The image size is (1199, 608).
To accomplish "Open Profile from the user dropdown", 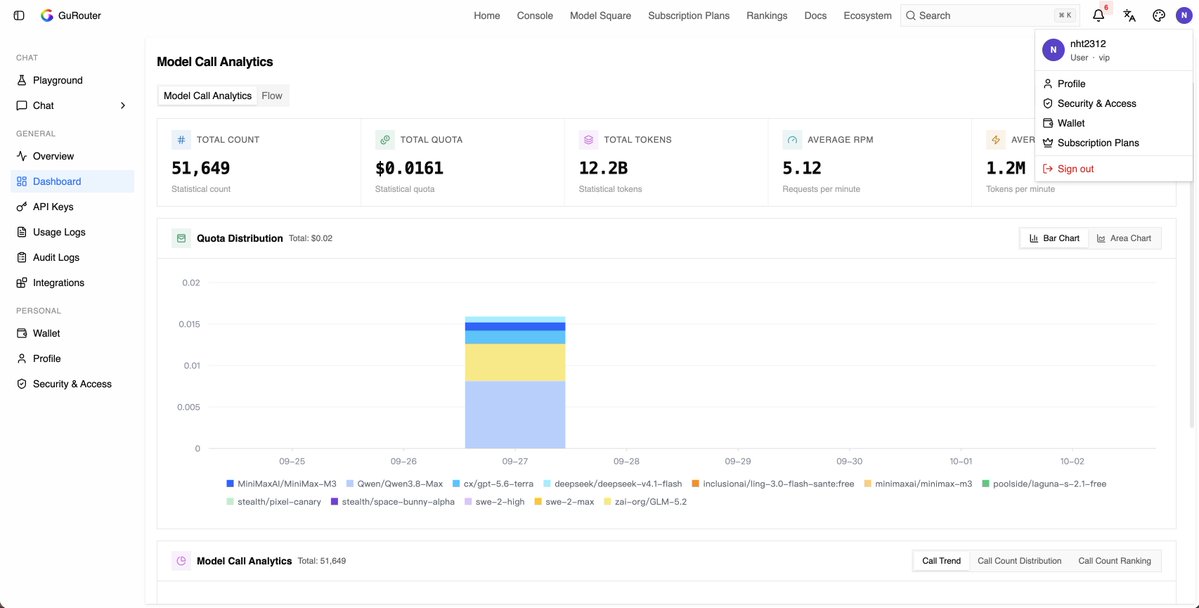I will 1113,83.
